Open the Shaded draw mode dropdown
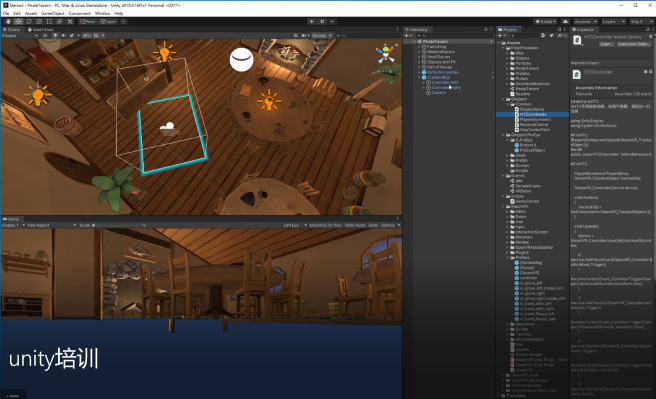This screenshot has width=656, height=399. 20,36
